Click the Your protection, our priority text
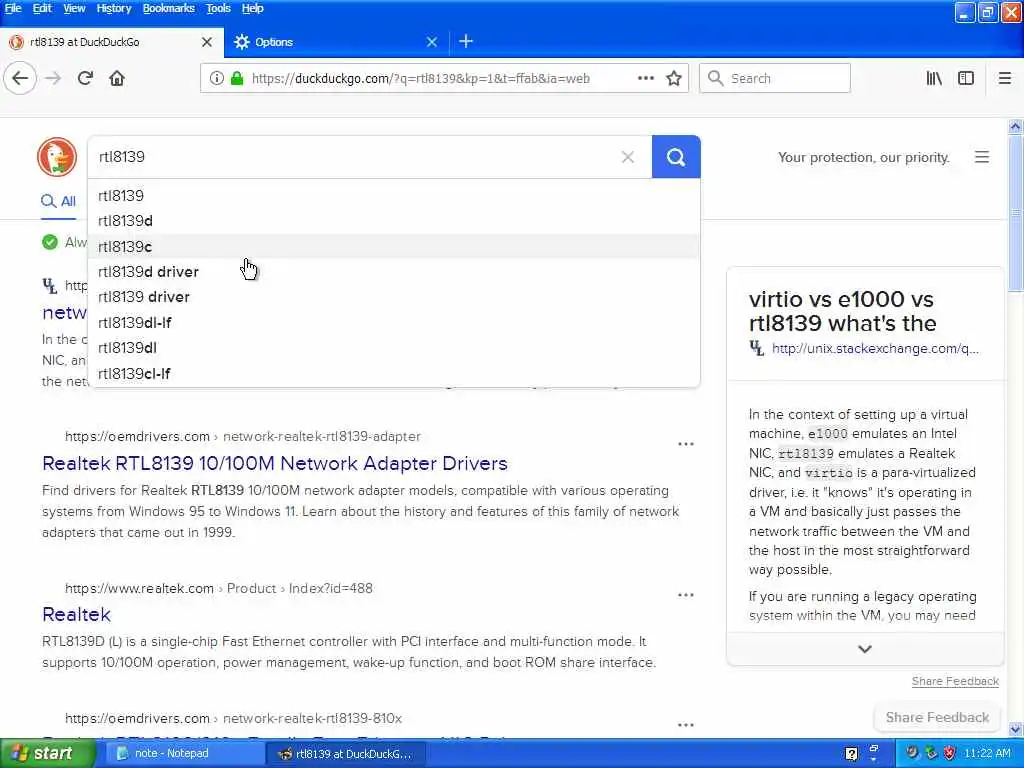The height and width of the screenshot is (768, 1024). click(863, 157)
